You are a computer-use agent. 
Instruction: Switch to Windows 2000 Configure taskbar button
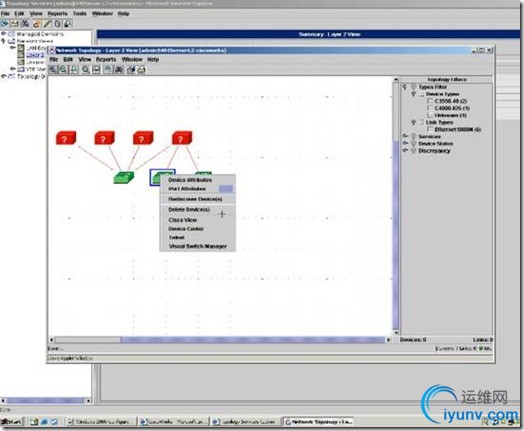pos(101,422)
